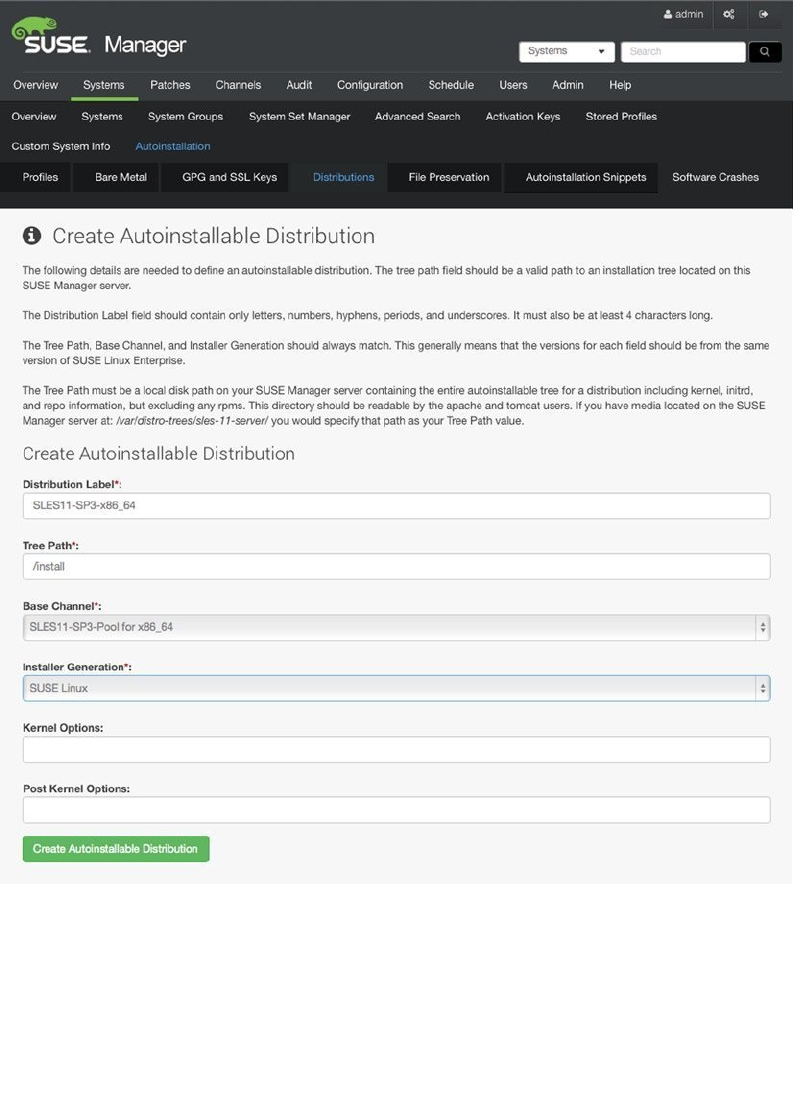This screenshot has height=1093, width=793.
Task: Go to Activation Keys link
Action: pyautogui.click(x=523, y=116)
